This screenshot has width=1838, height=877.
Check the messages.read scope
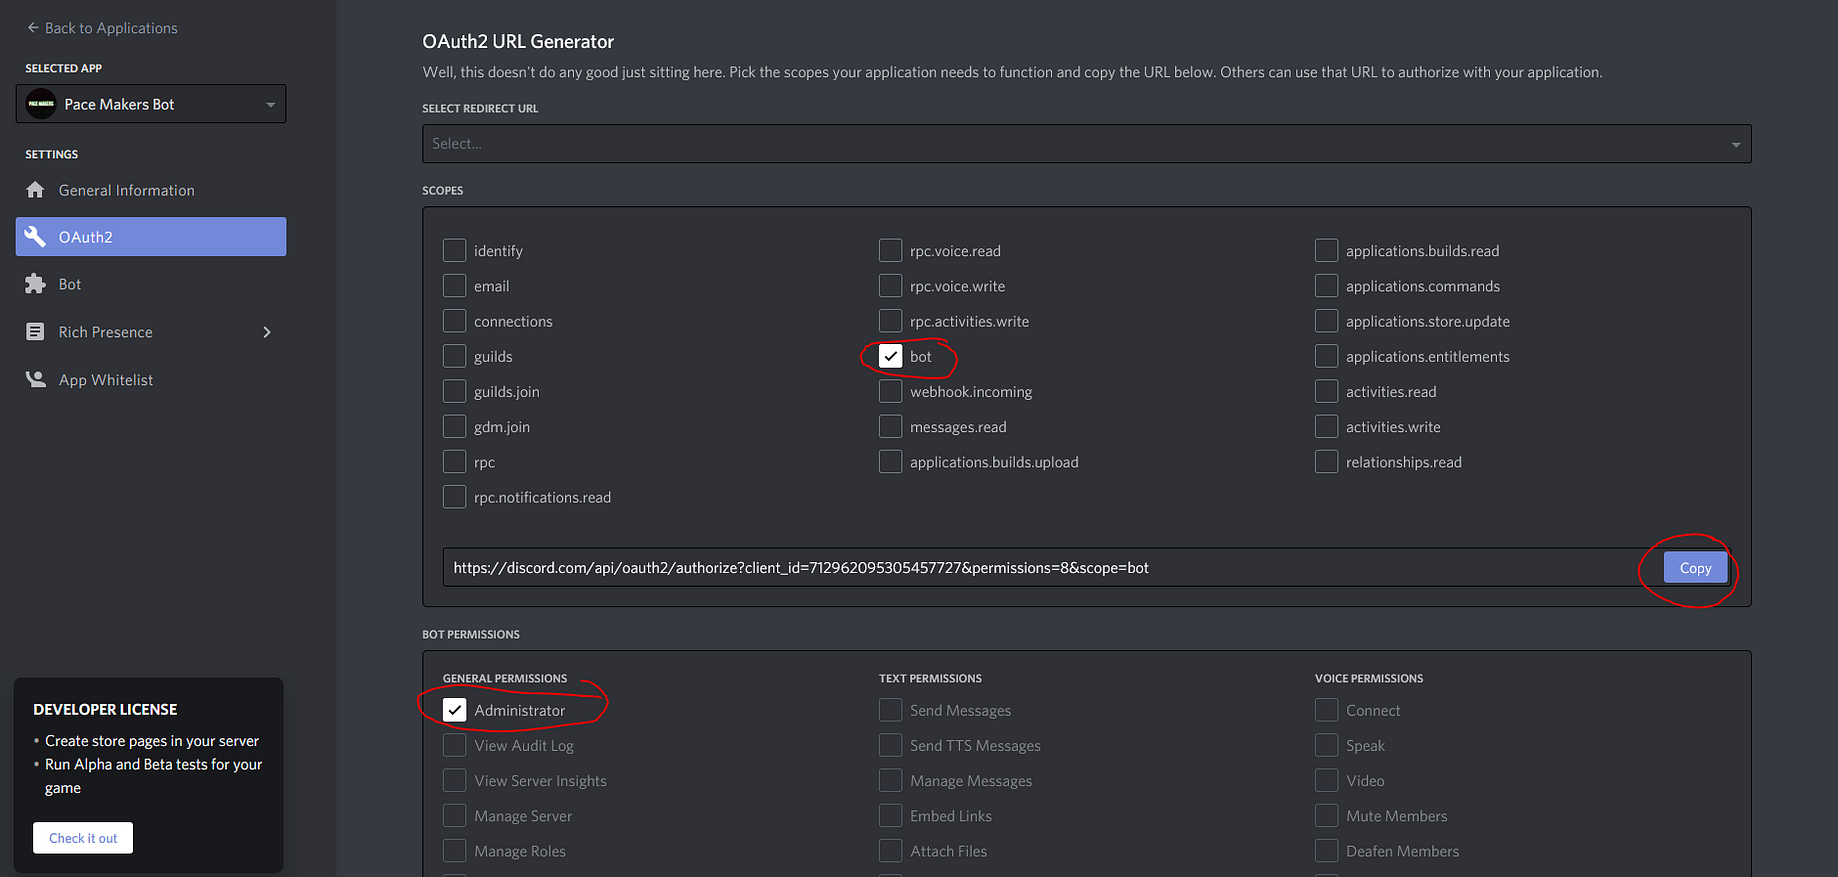pyautogui.click(x=891, y=426)
